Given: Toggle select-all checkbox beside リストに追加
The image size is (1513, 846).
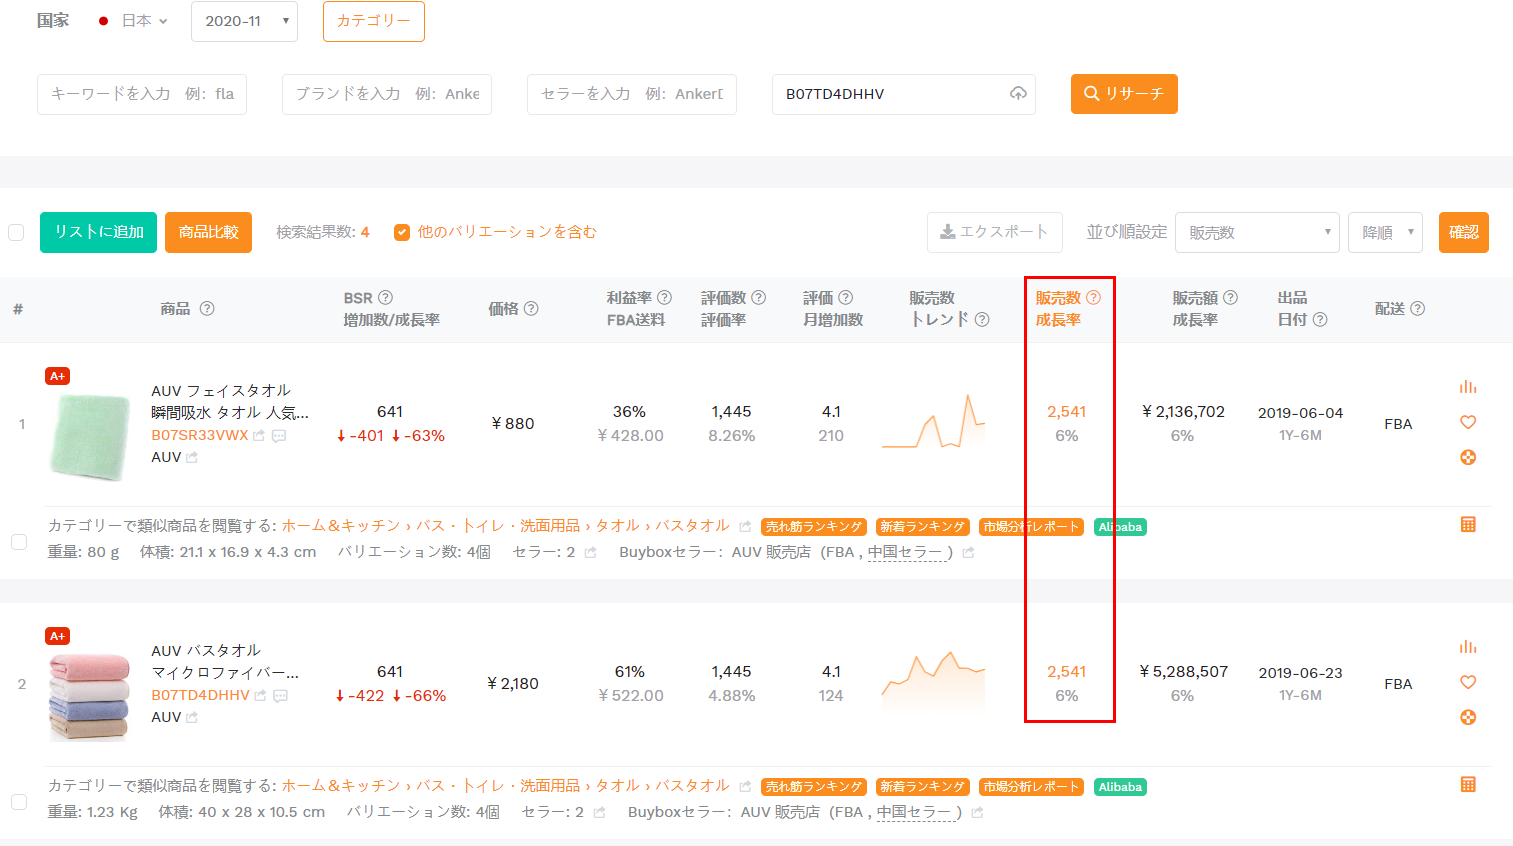Looking at the screenshot, I should (x=16, y=232).
